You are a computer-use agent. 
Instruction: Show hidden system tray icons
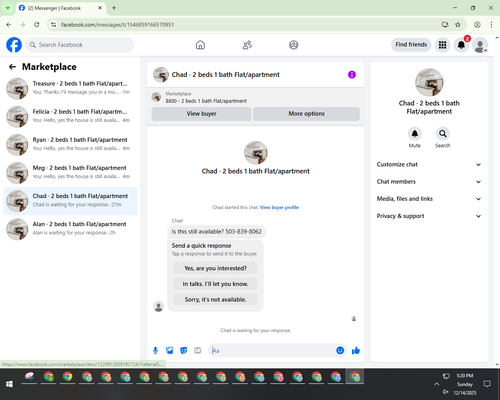pos(436,384)
